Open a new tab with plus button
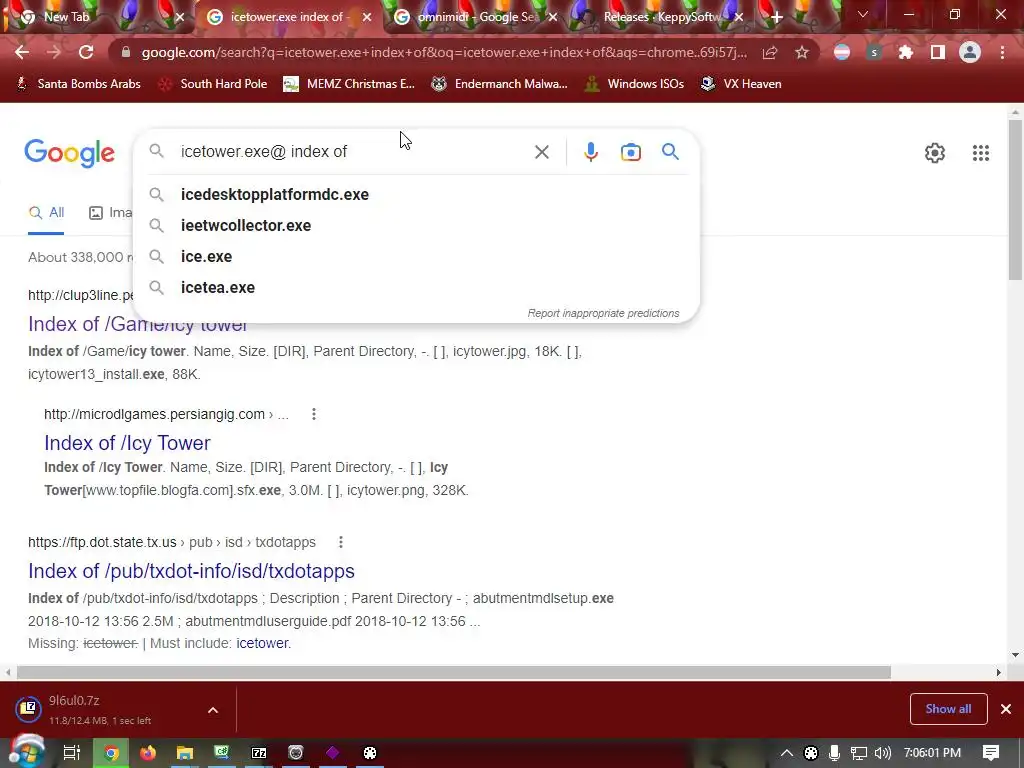1024x768 pixels. click(x=776, y=17)
